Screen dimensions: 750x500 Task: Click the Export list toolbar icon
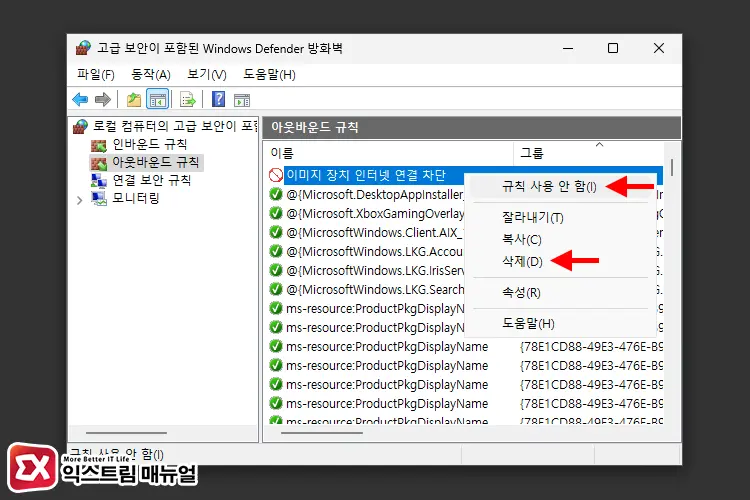click(188, 100)
